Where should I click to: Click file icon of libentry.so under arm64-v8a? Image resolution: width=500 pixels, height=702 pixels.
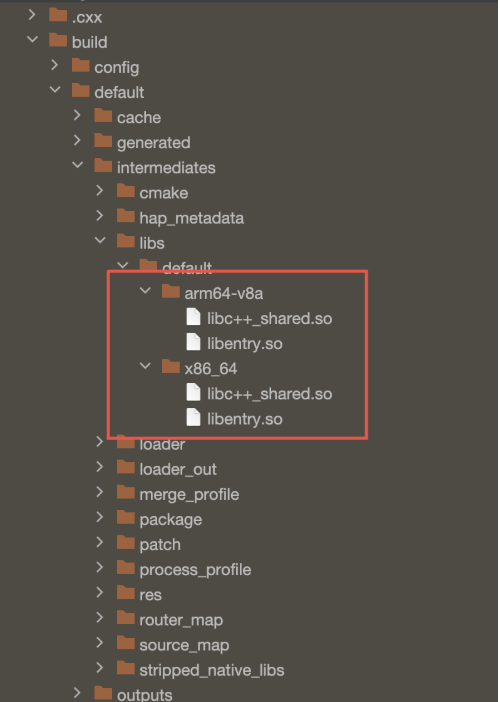[193, 342]
